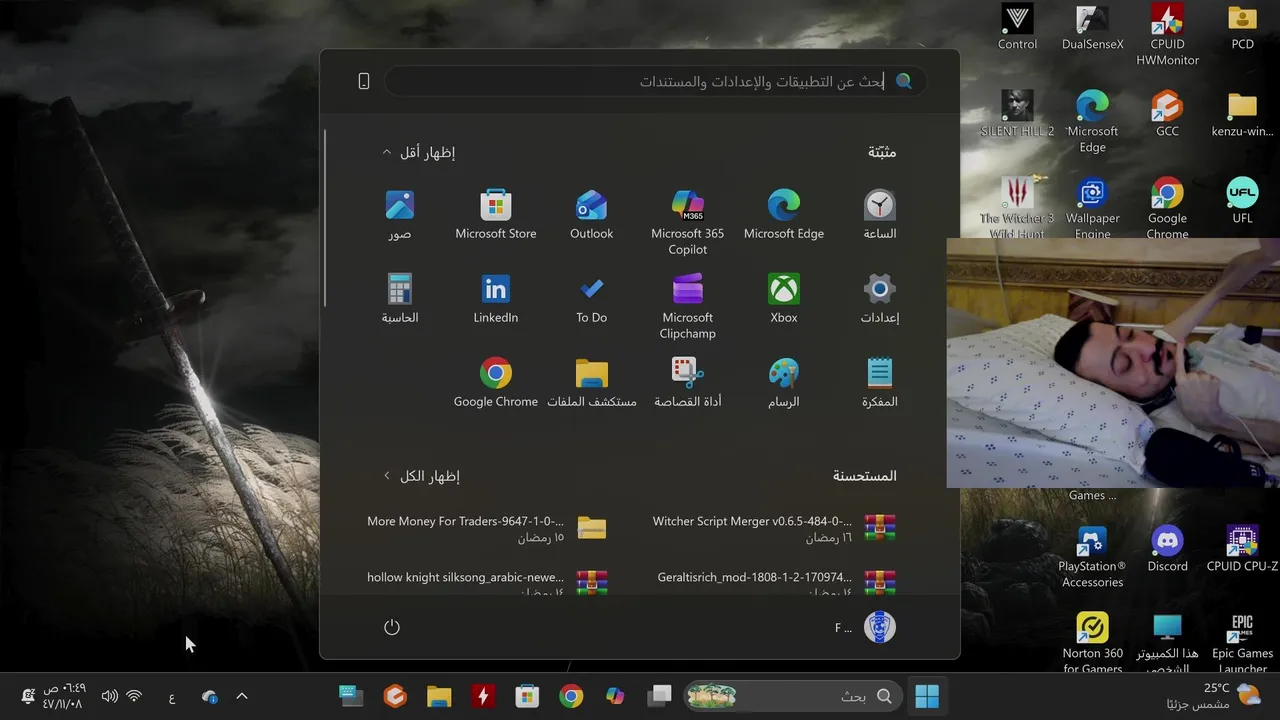The width and height of the screenshot is (1280, 720).
Task: Open Wi-Fi network tray icon
Action: [x=134, y=696]
